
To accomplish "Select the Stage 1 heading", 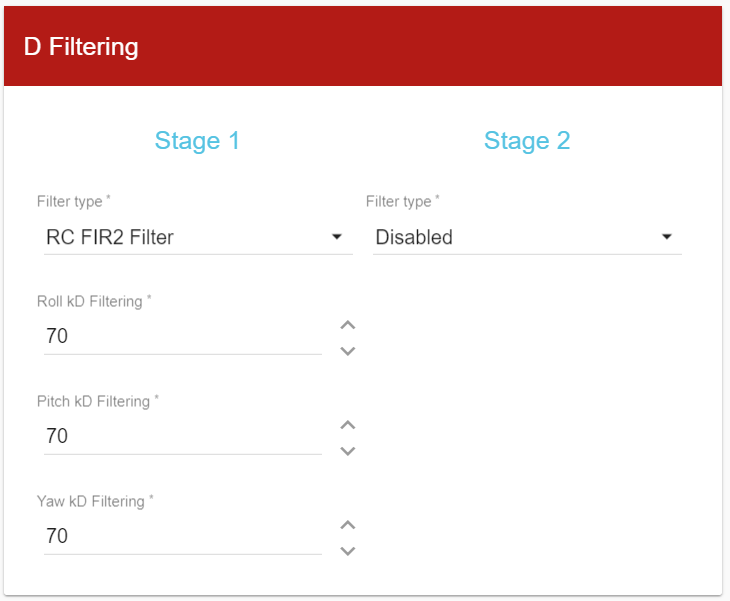I will point(197,140).
